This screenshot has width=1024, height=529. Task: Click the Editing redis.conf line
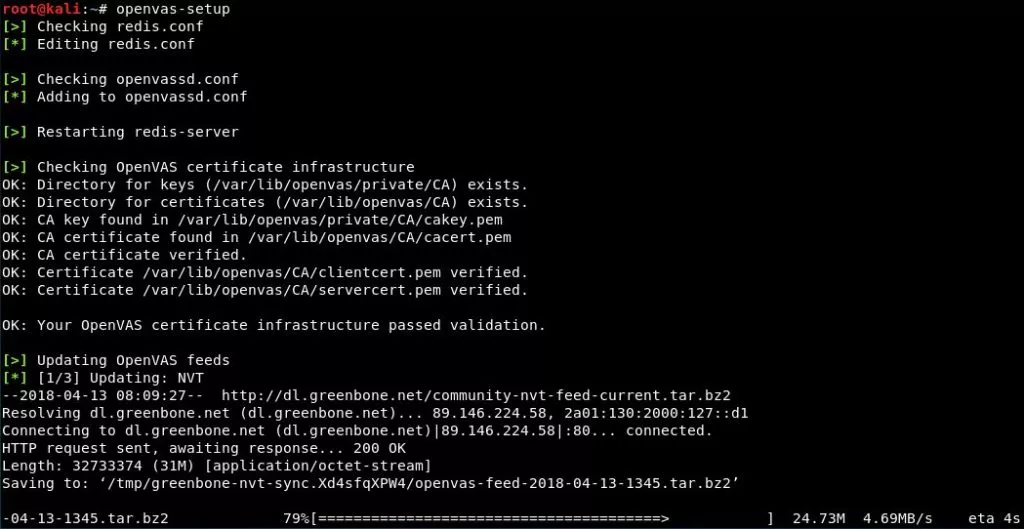tap(98, 44)
